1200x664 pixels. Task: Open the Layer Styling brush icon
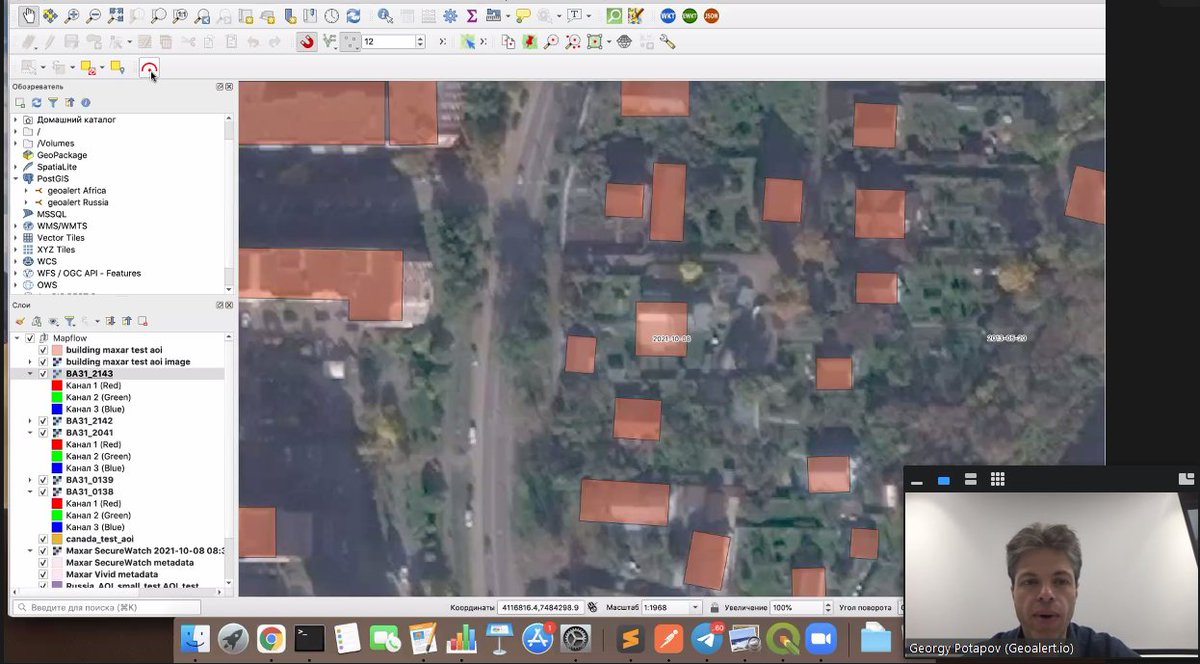pos(20,321)
